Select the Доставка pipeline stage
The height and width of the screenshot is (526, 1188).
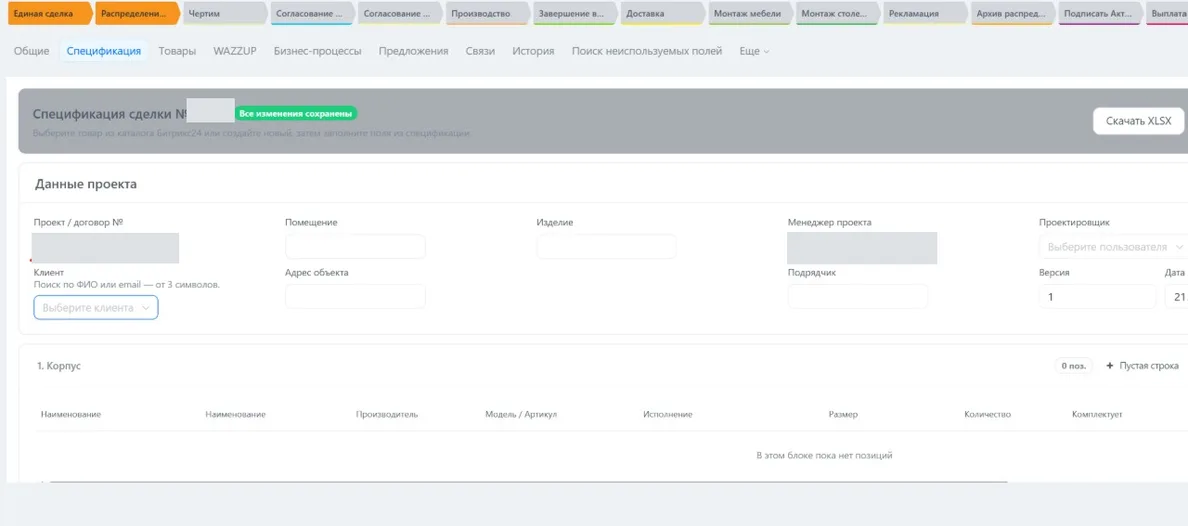[x=663, y=14]
